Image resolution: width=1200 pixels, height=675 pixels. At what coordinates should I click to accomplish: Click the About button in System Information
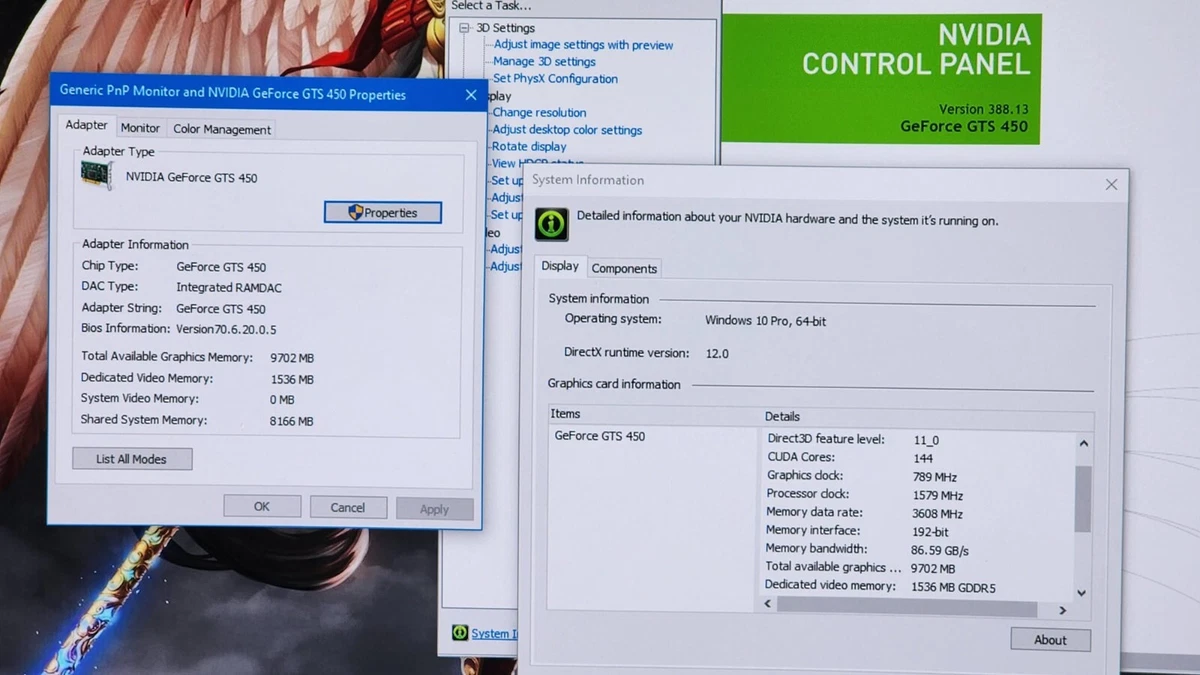coord(1050,640)
